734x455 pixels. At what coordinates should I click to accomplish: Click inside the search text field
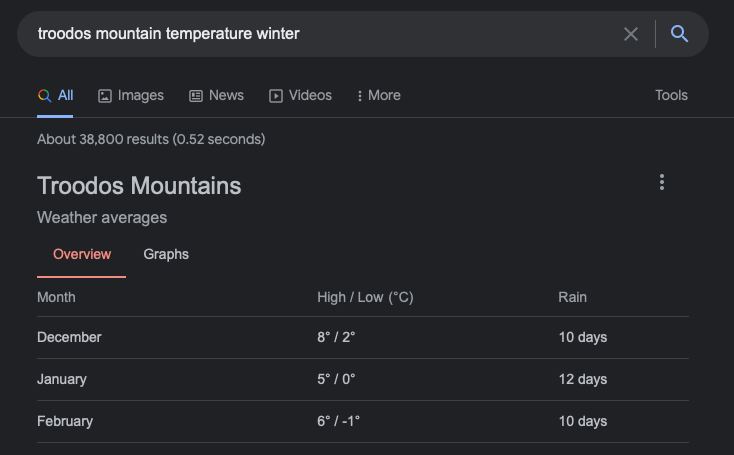323,34
